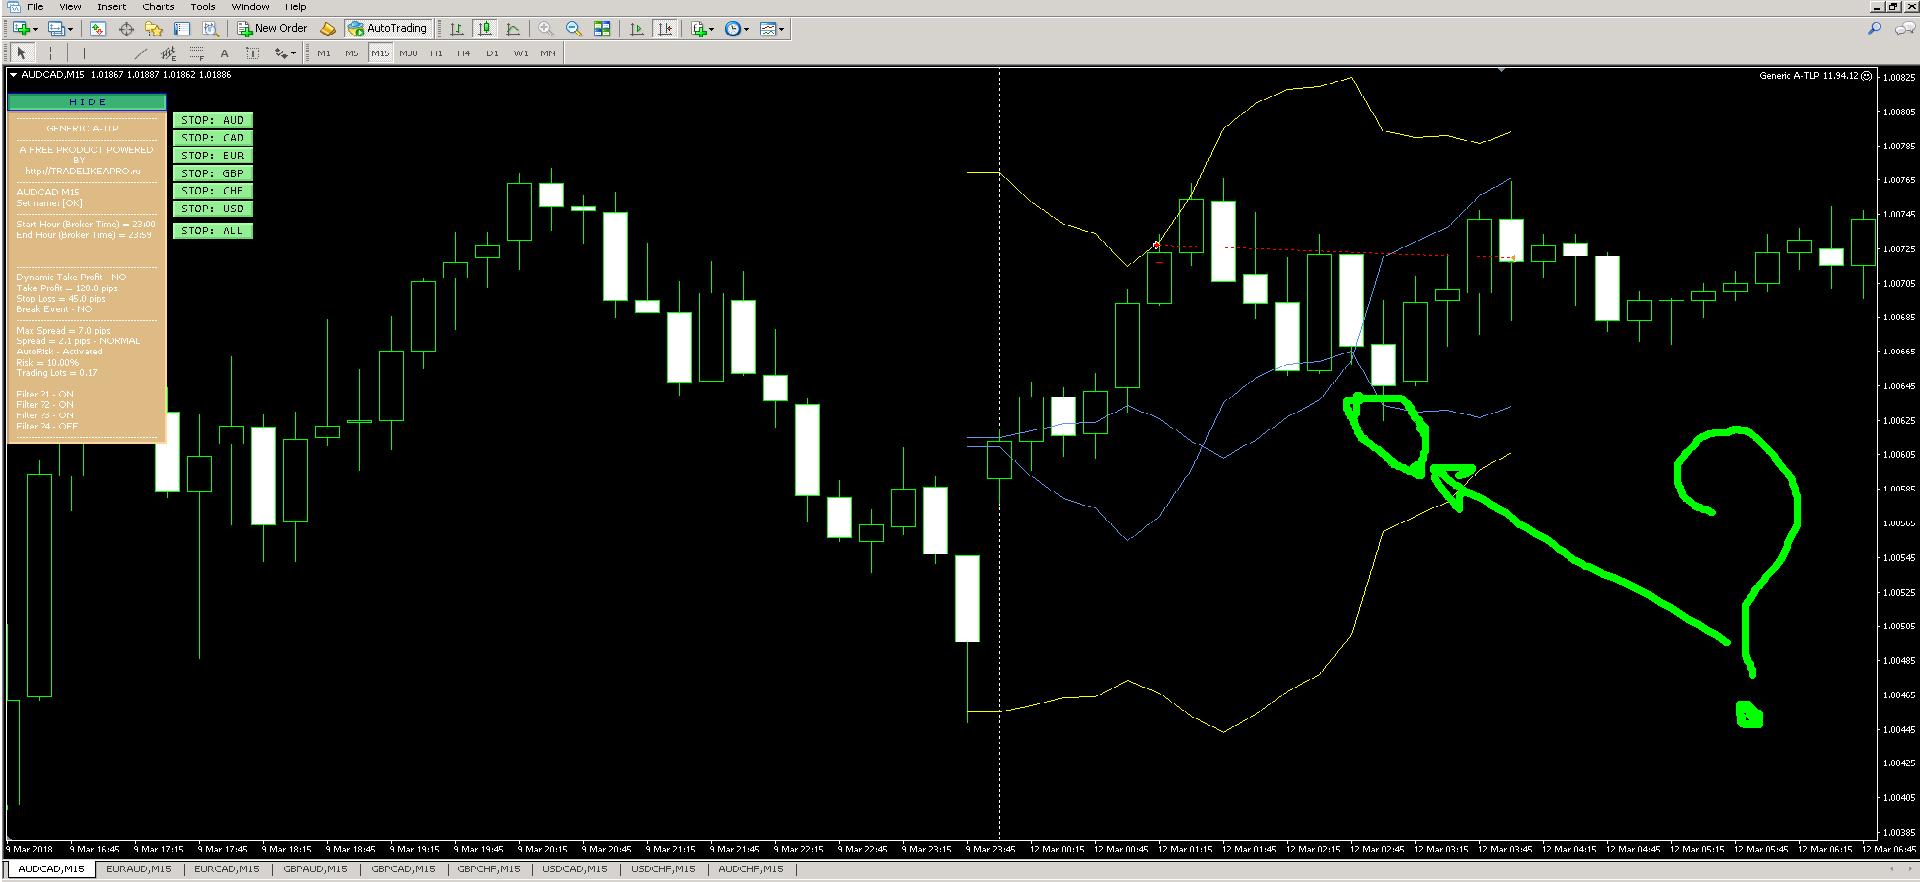Select the Fibonacci retracement tool
The width and height of the screenshot is (1920, 882).
tap(197, 53)
